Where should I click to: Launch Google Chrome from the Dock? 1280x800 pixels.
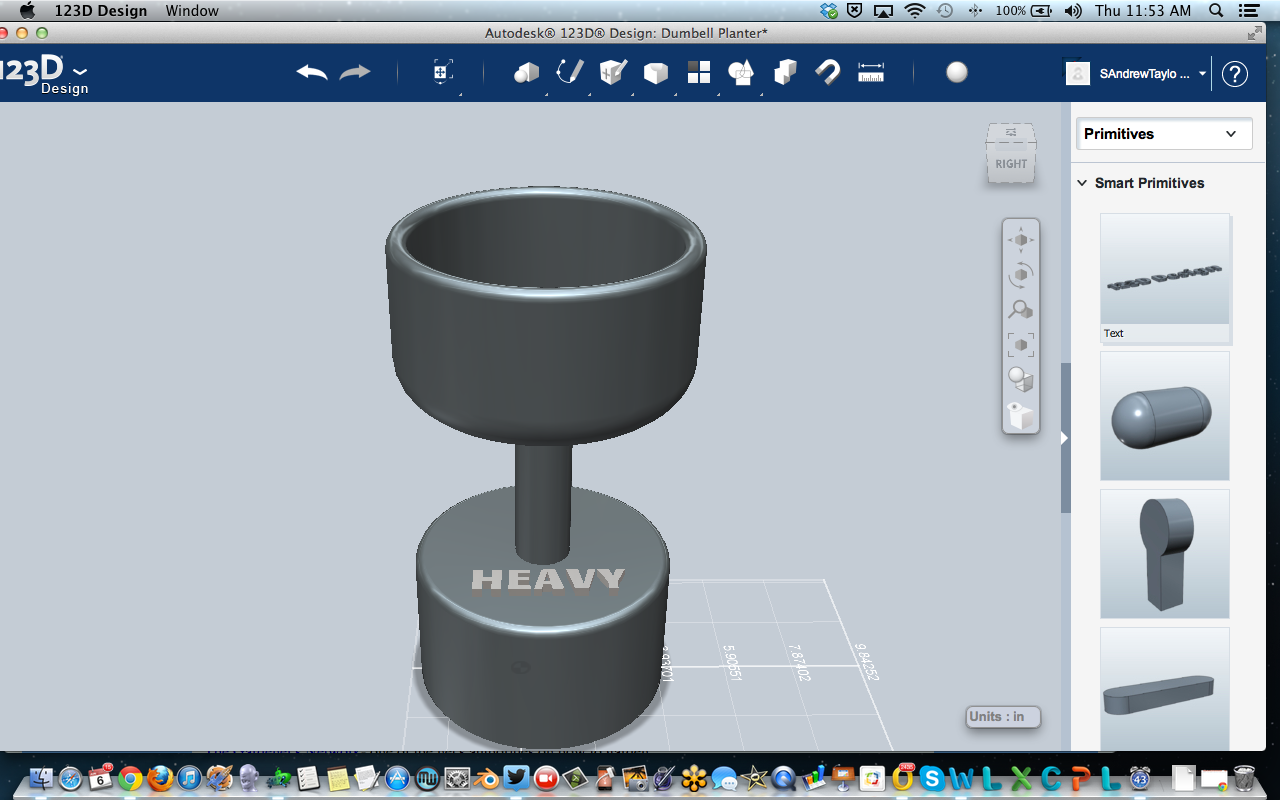point(130,777)
